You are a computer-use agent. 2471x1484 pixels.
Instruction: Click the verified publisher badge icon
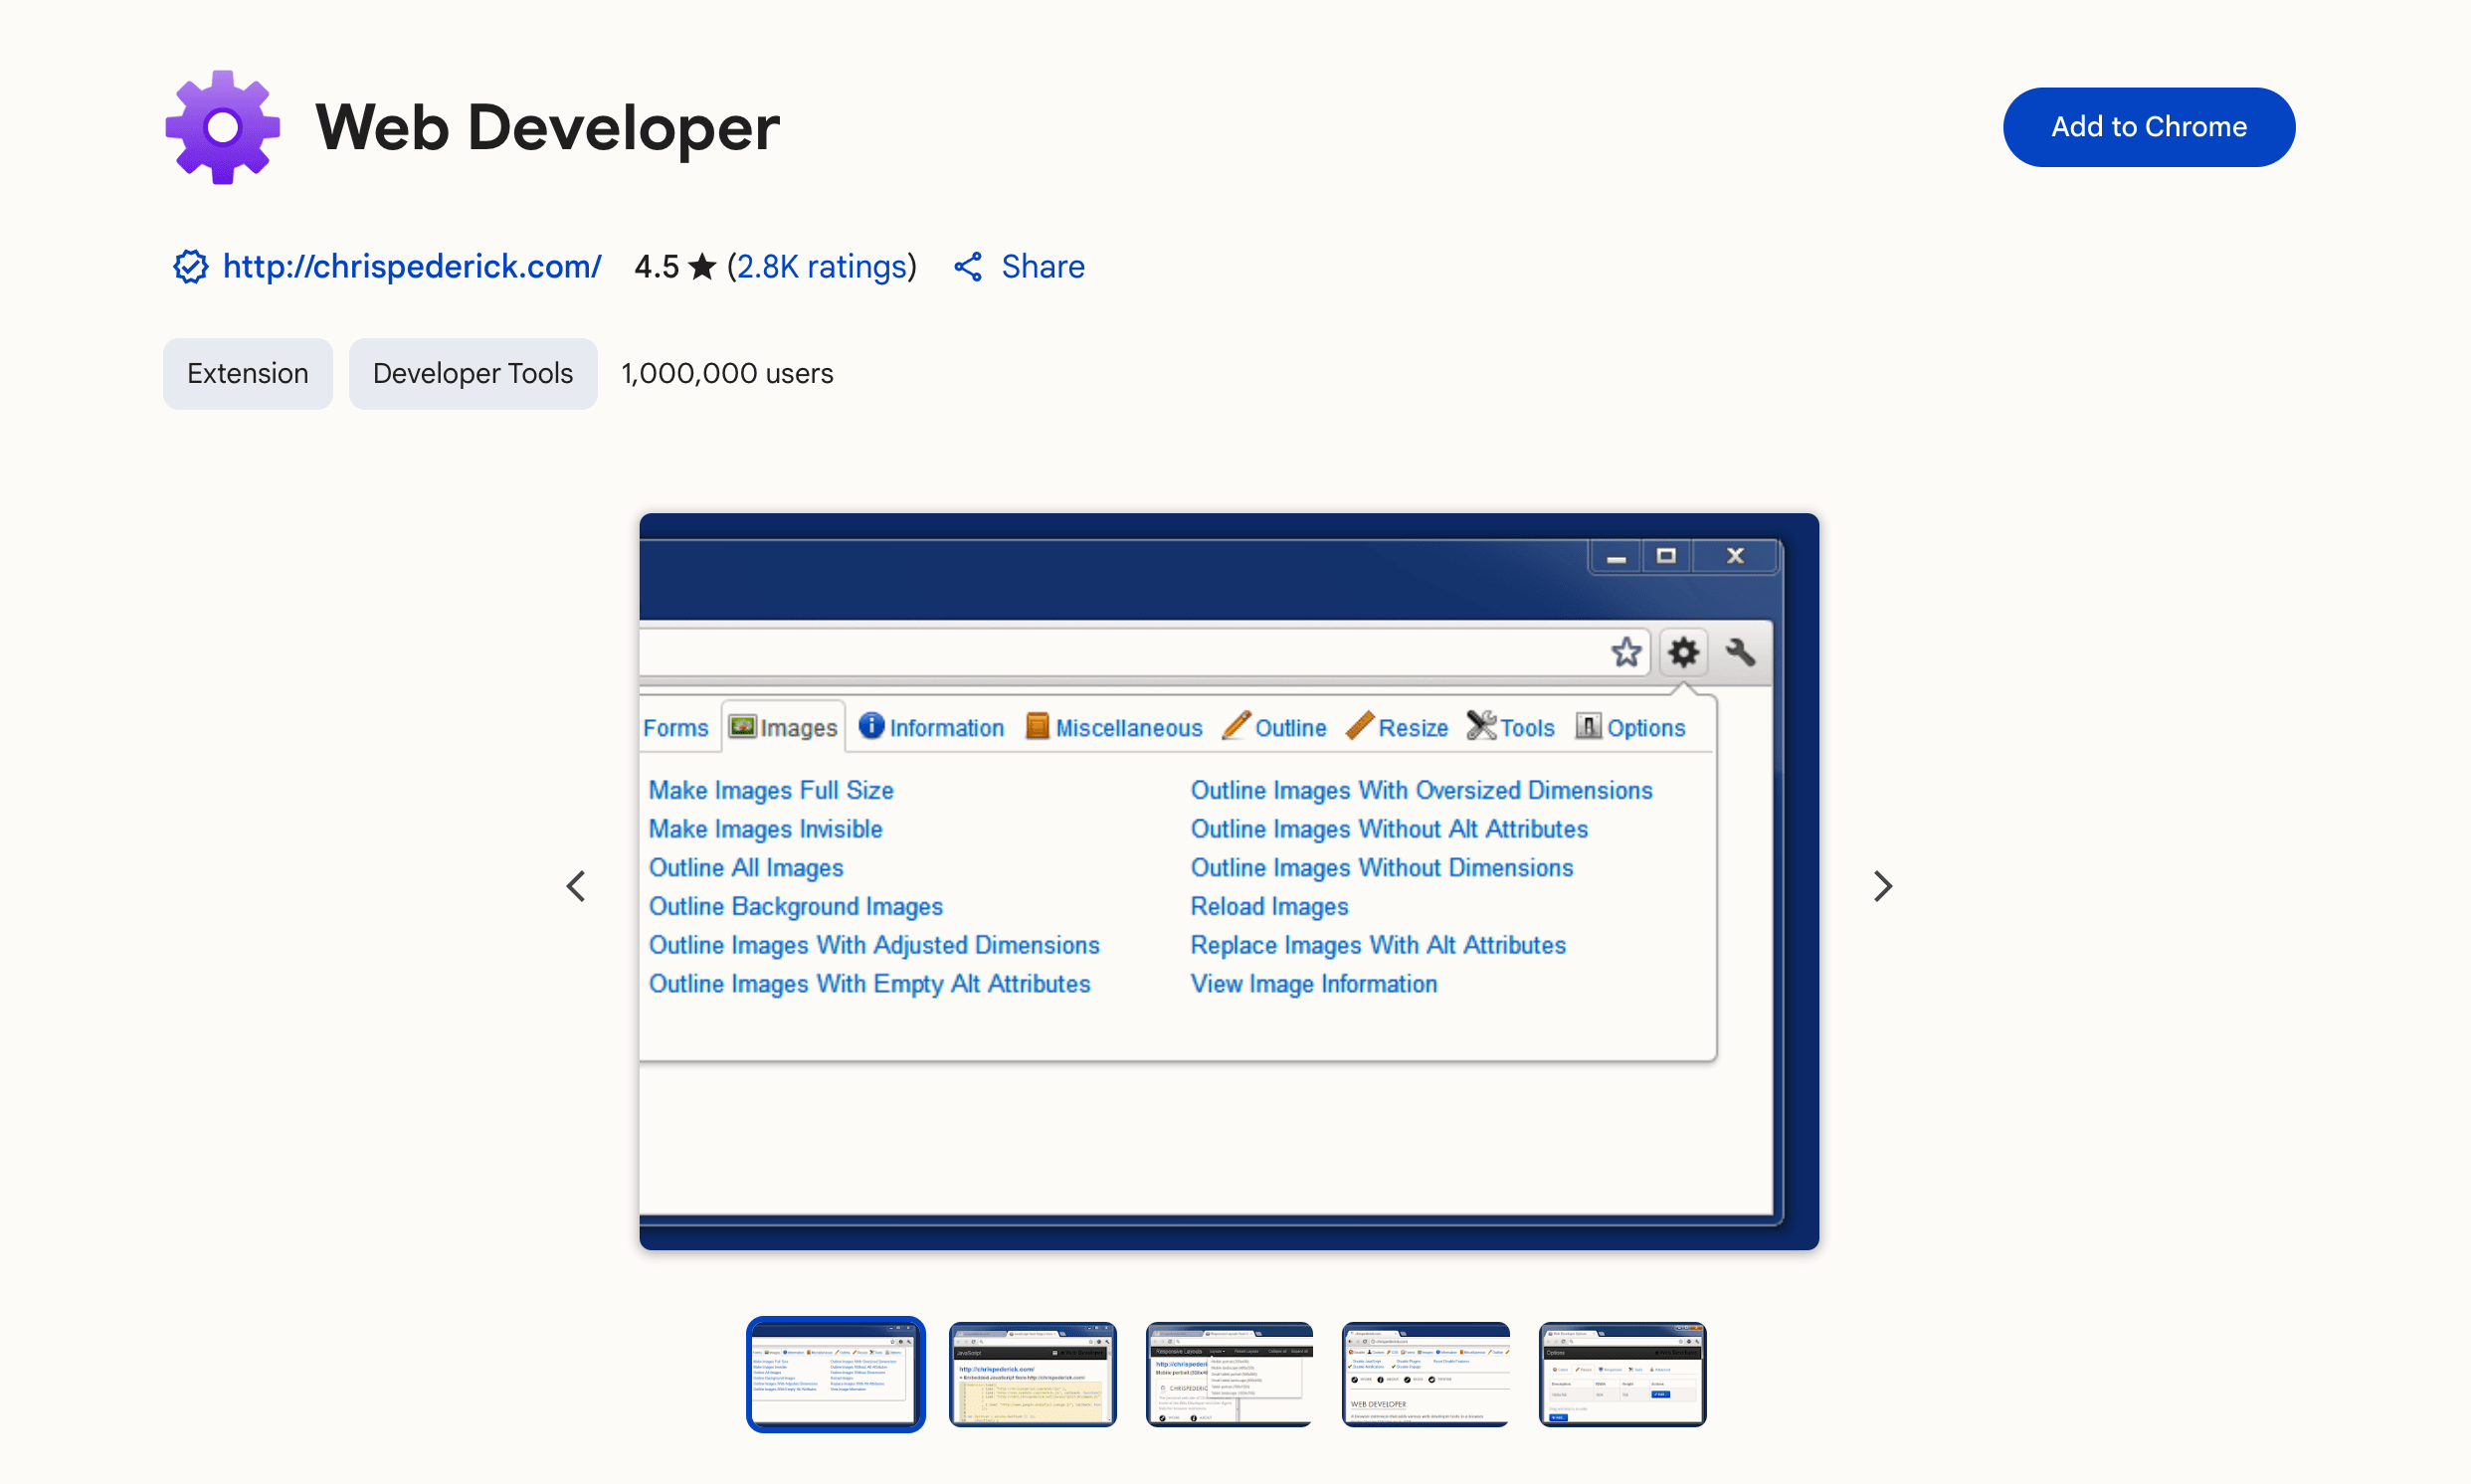point(190,267)
